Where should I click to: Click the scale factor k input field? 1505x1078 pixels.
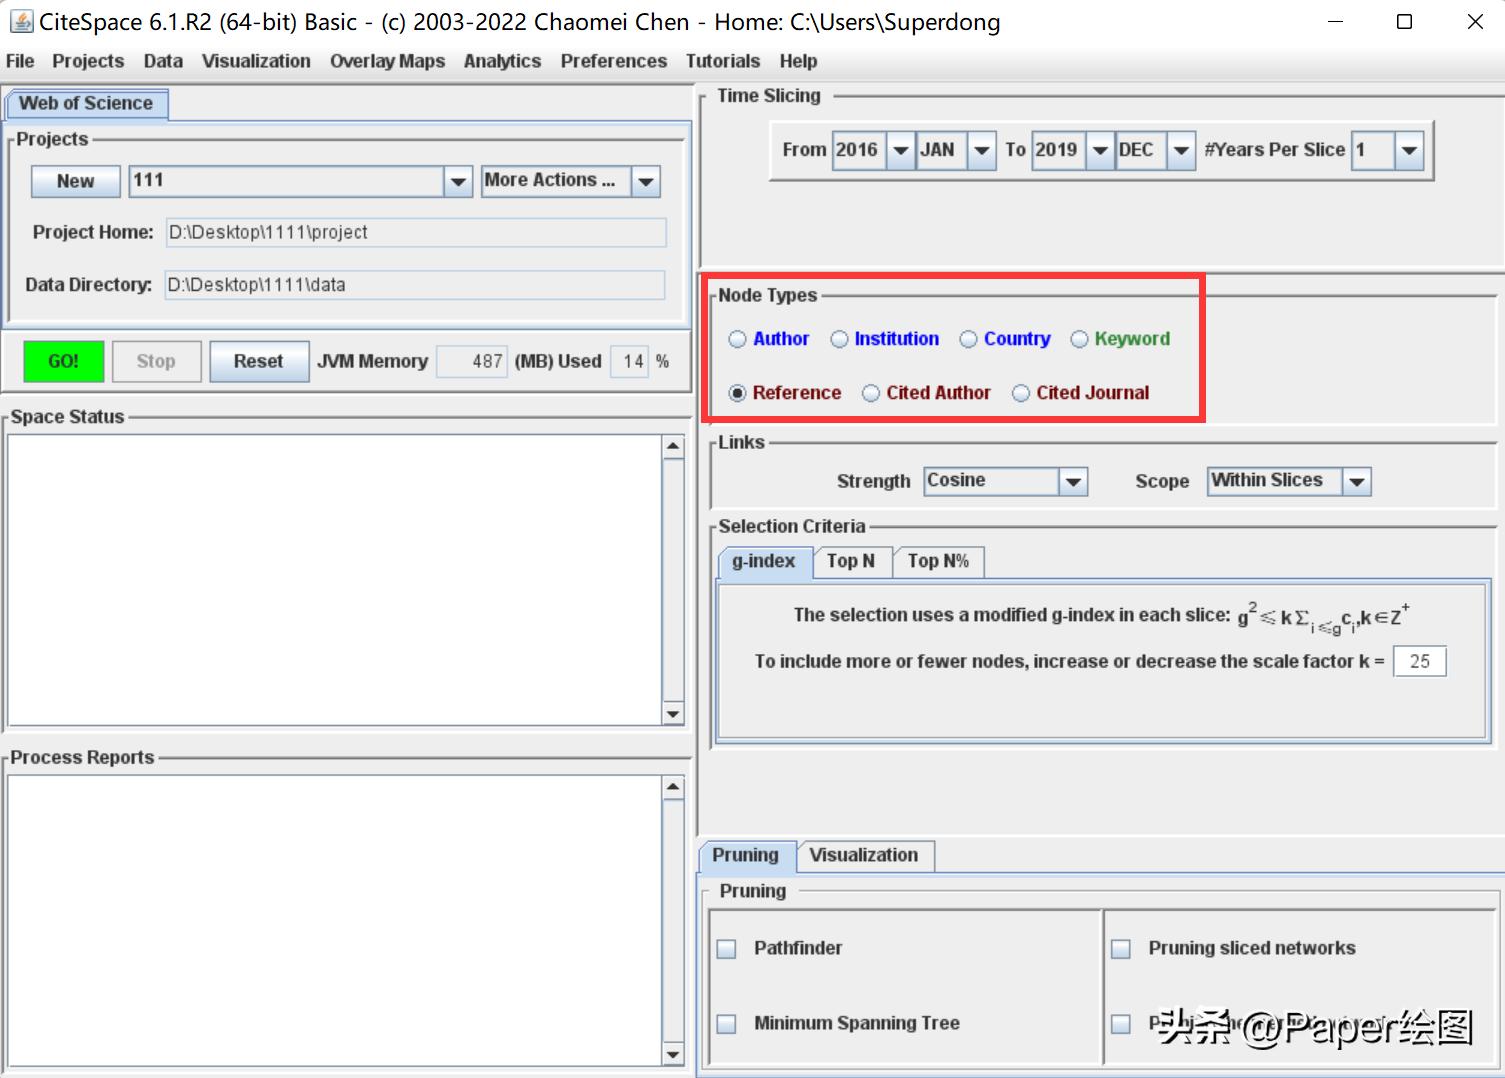pyautogui.click(x=1419, y=661)
